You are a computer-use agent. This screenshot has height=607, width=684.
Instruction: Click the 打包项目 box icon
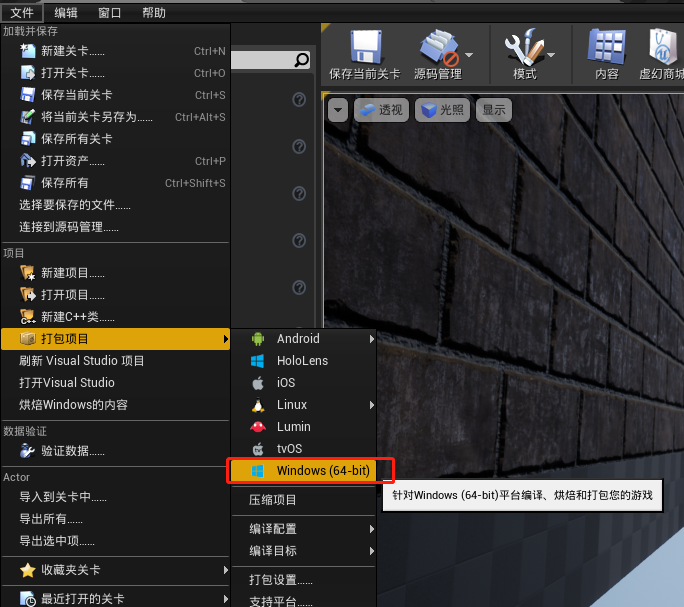(28, 339)
